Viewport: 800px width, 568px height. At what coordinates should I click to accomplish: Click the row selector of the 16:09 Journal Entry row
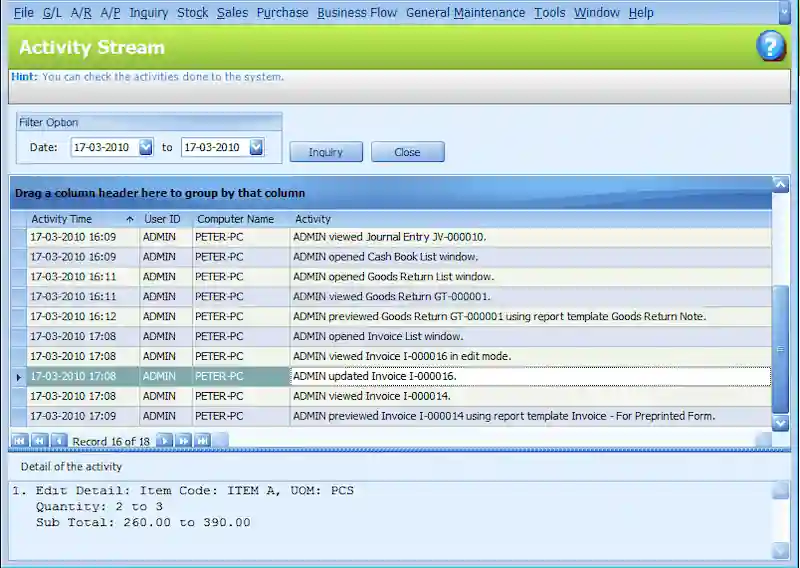[19, 237]
